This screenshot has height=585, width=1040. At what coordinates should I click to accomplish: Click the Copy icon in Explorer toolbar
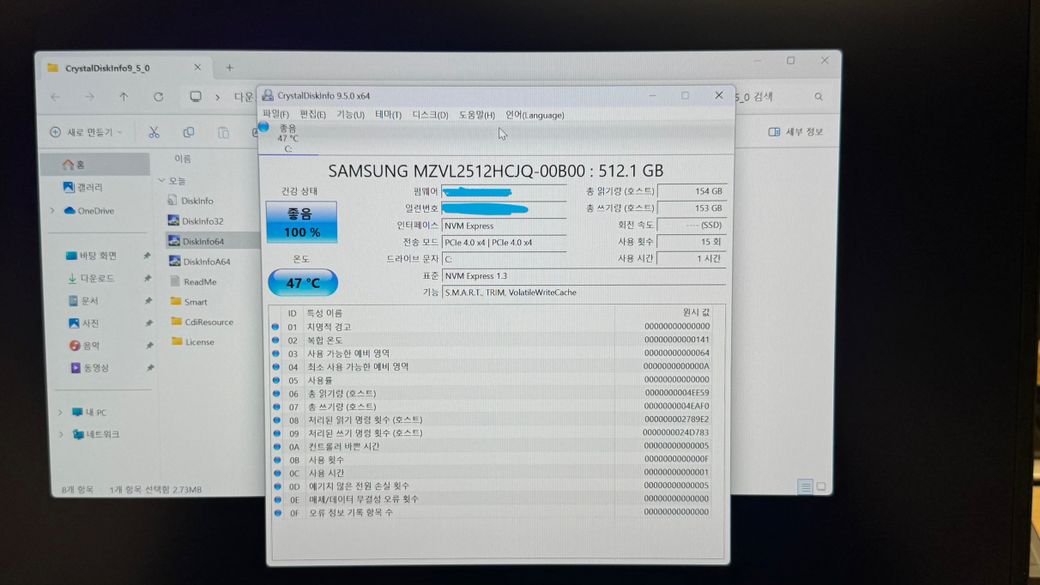click(x=188, y=133)
